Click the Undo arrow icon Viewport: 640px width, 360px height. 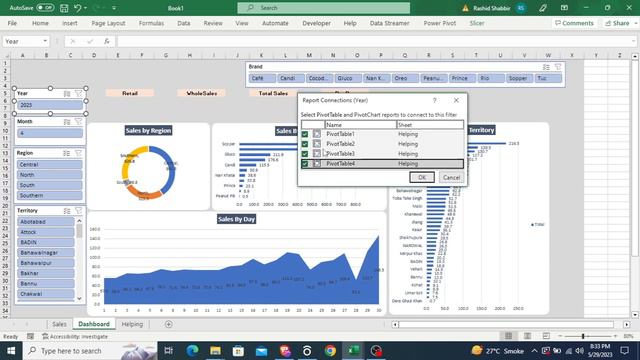coord(78,8)
